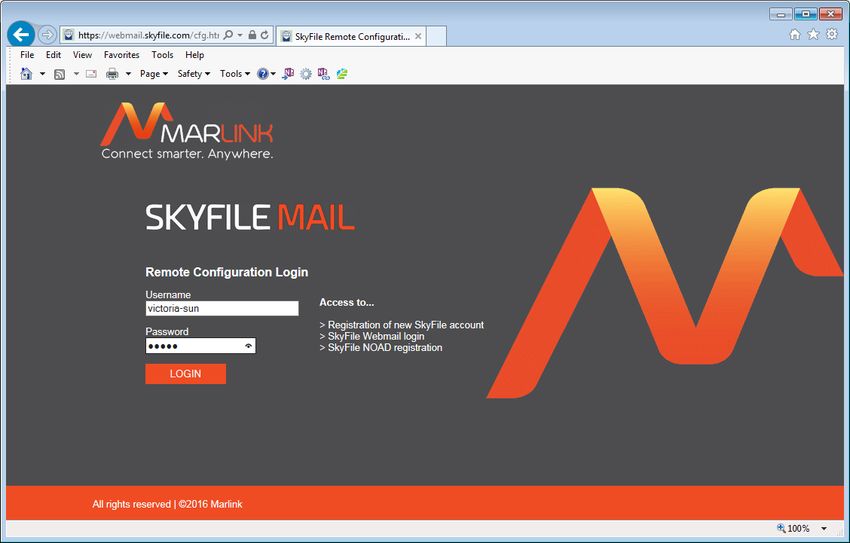Open the Page dropdown in command bar
This screenshot has width=850, height=543.
[154, 74]
